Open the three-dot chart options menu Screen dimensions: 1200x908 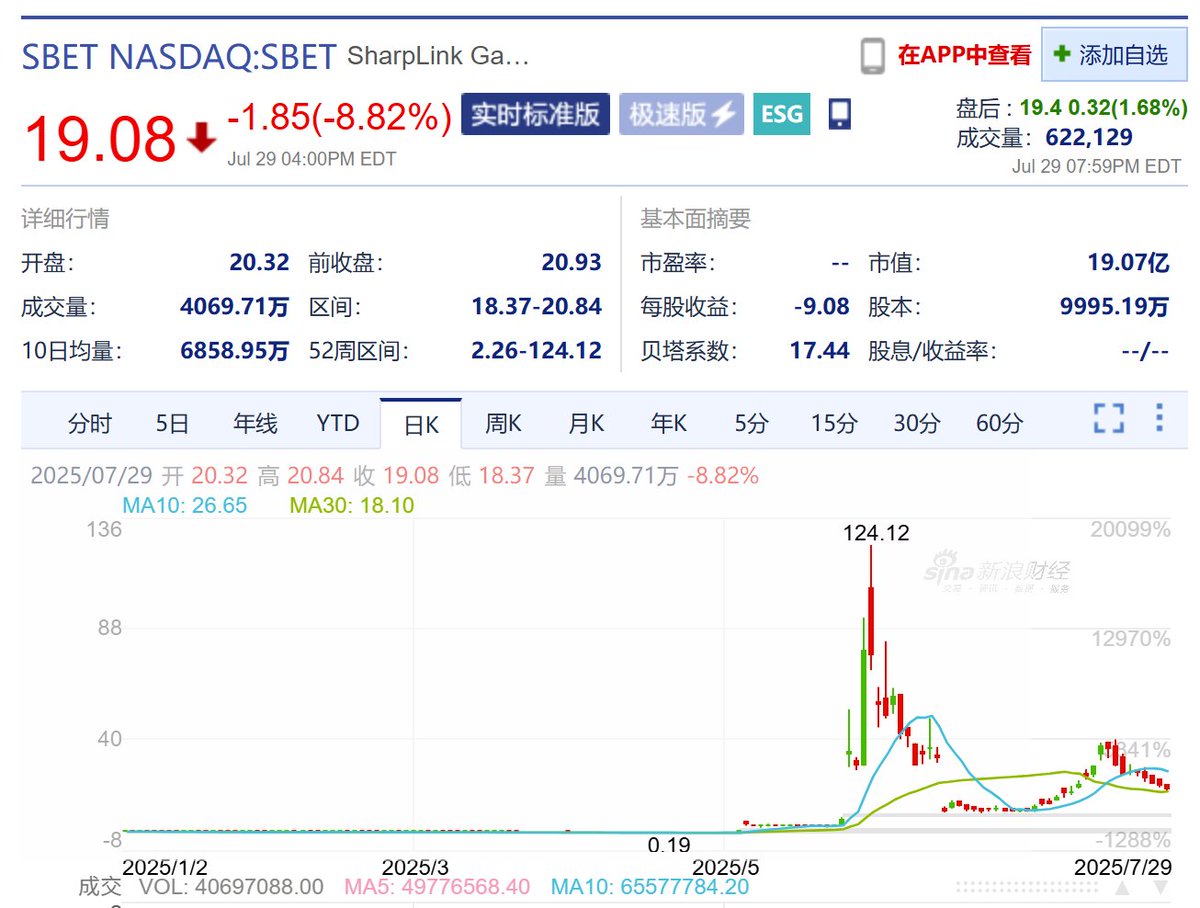(x=1159, y=417)
